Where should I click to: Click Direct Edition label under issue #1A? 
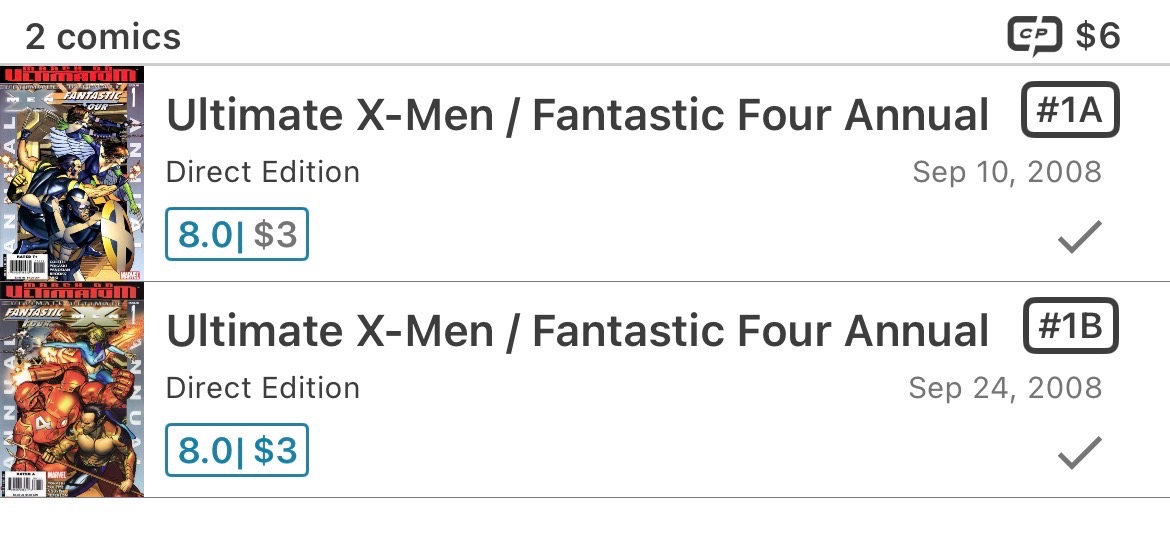[263, 172]
